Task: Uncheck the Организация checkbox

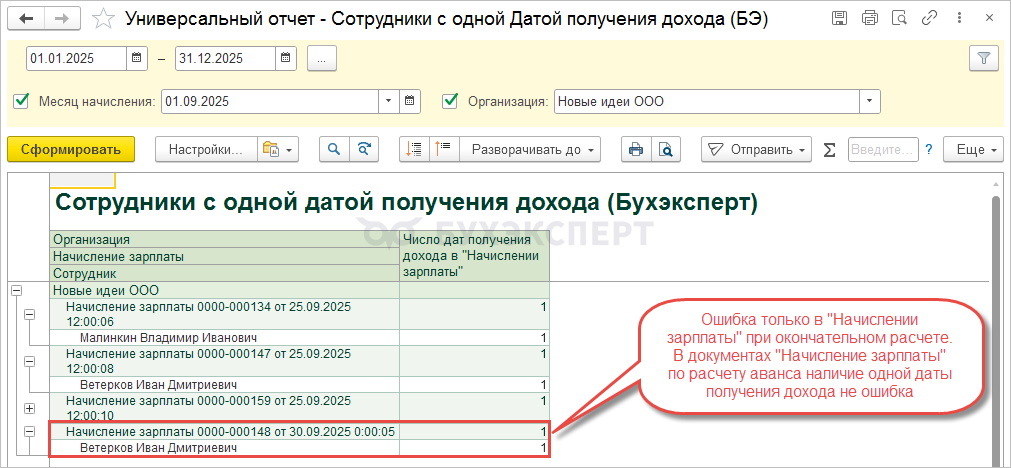Action: tap(450, 101)
